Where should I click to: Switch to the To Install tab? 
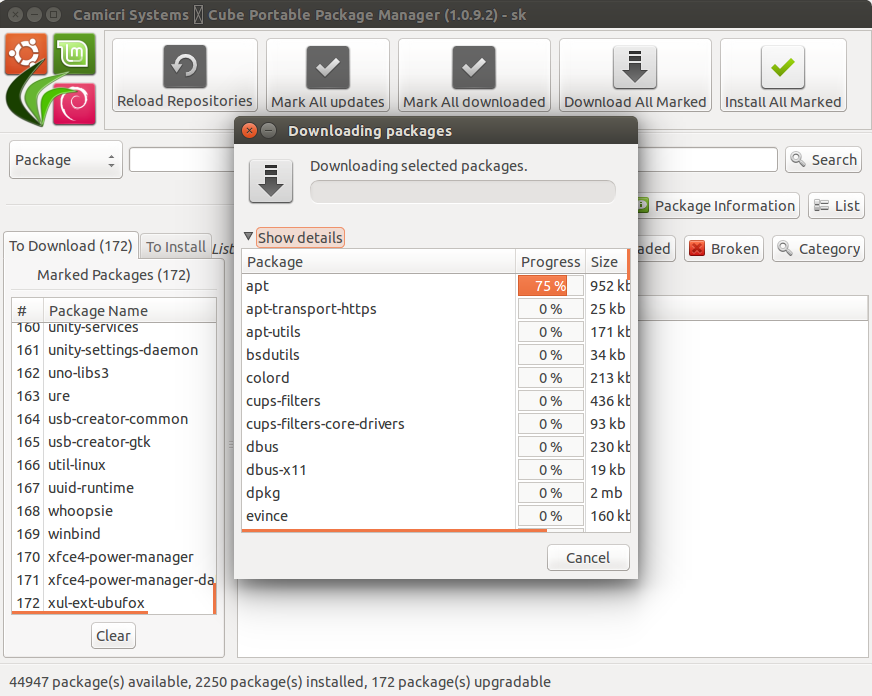tap(176, 246)
